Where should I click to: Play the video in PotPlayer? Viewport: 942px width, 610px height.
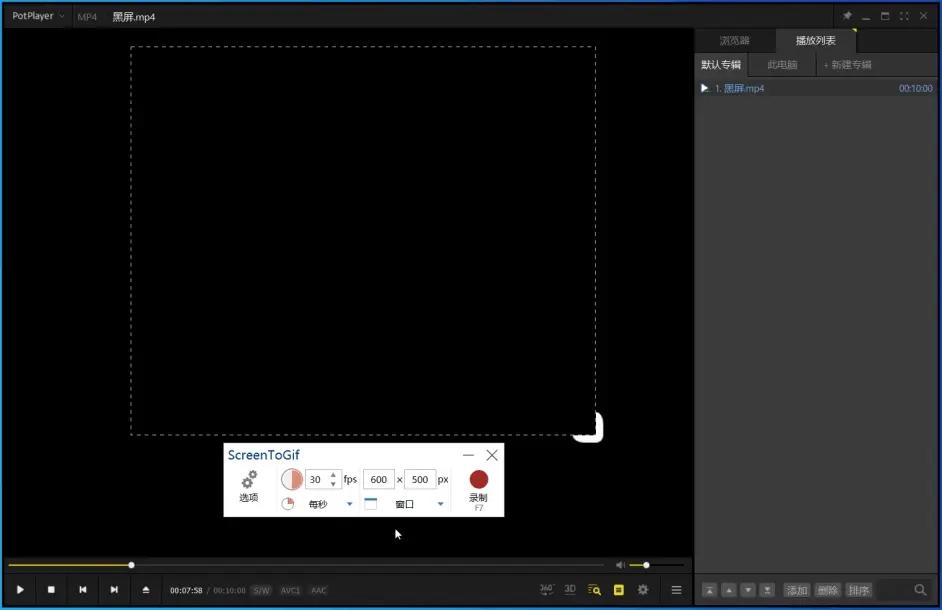coord(20,590)
